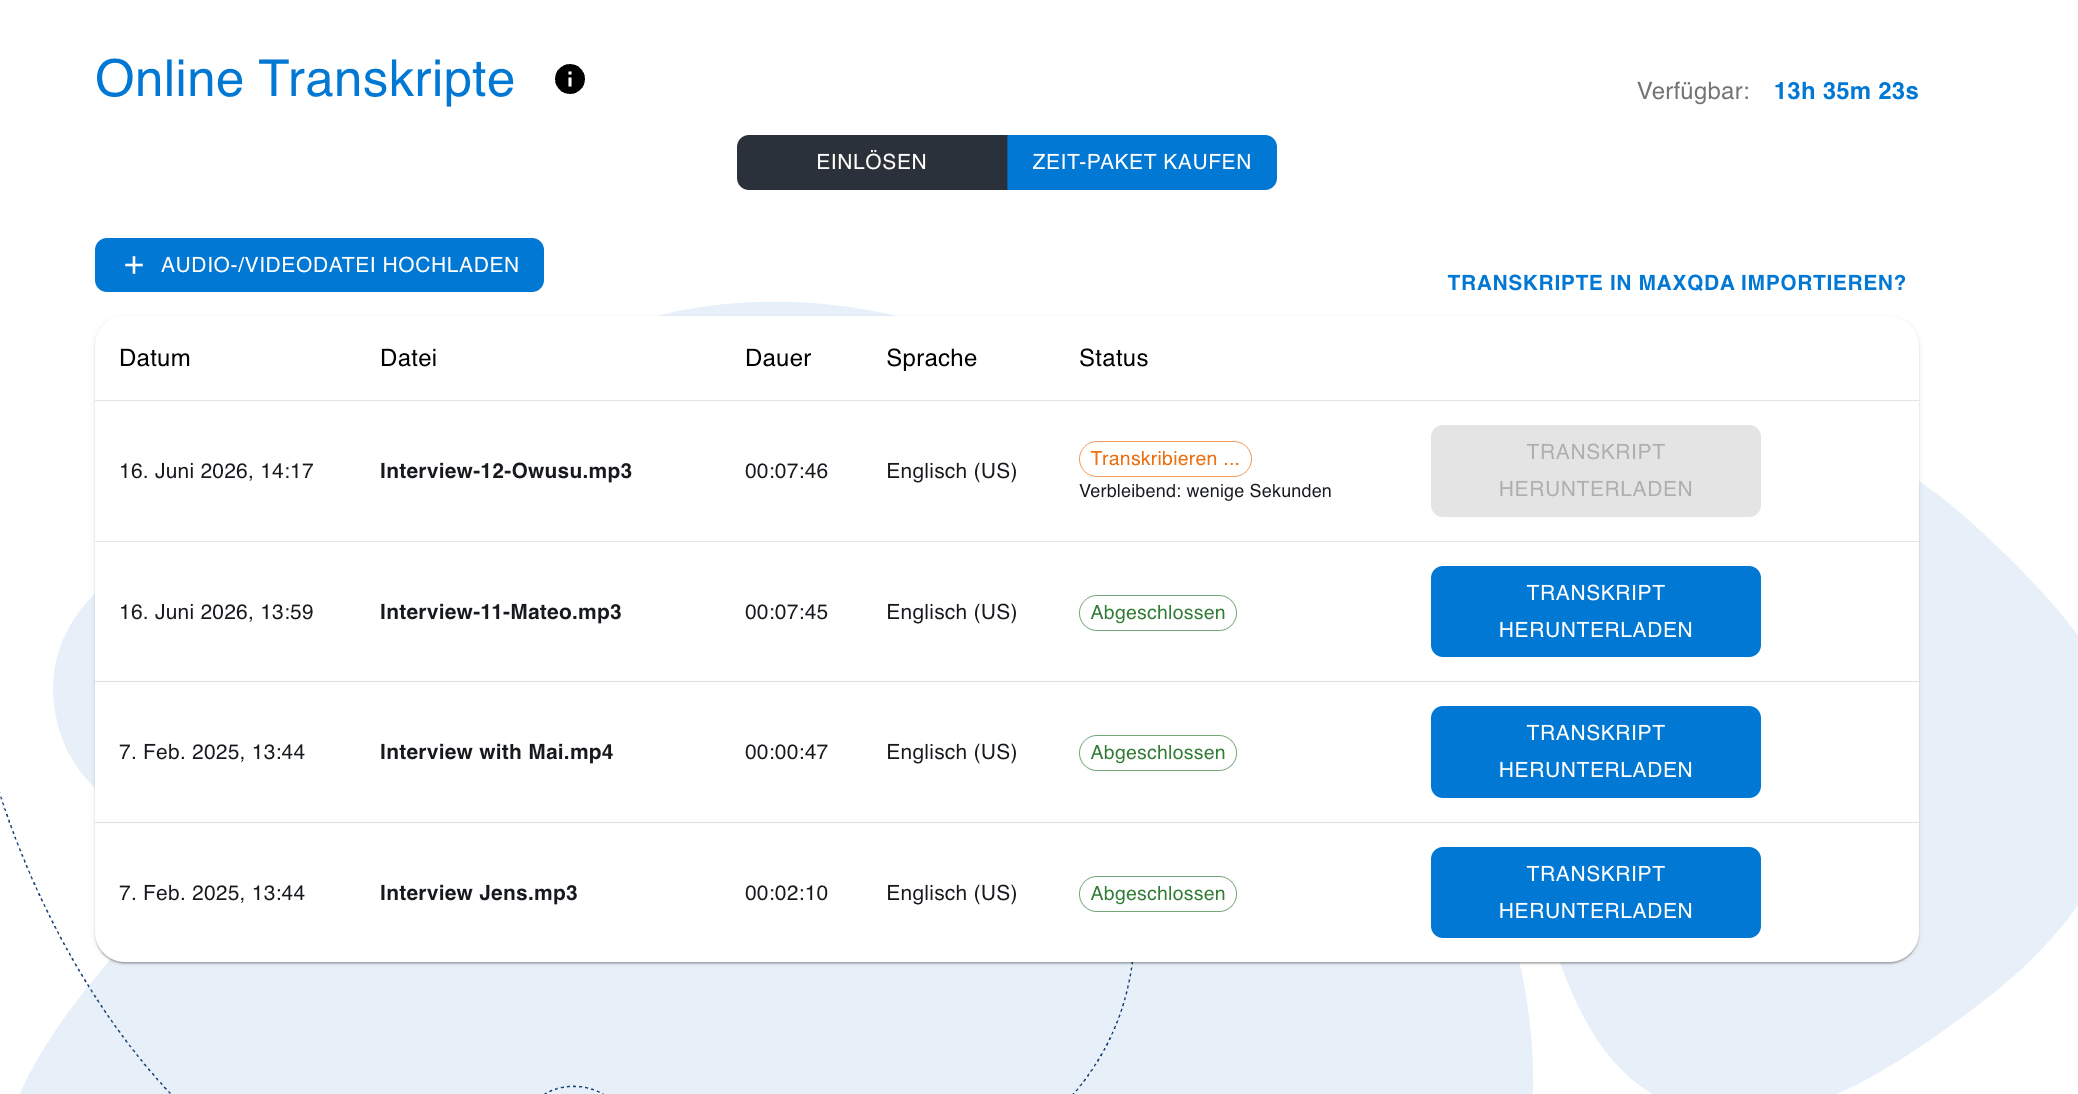2078x1094 pixels.
Task: Click the info icon next to Online Transkripte
Action: click(x=570, y=79)
